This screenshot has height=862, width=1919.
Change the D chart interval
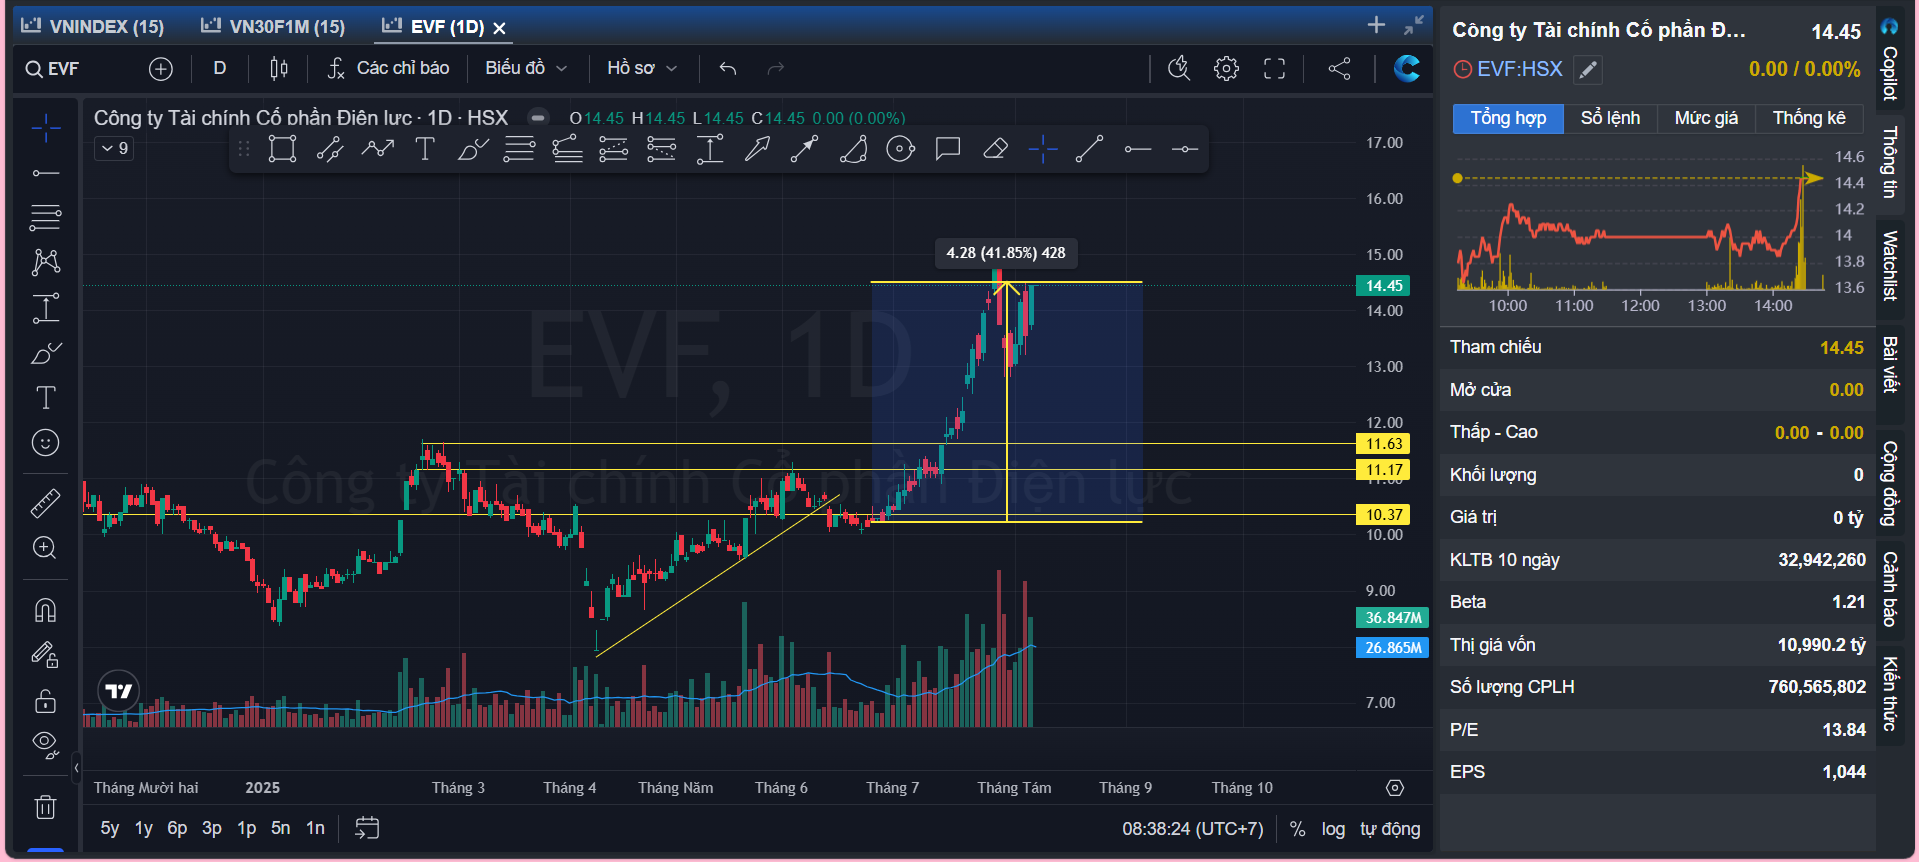(220, 68)
